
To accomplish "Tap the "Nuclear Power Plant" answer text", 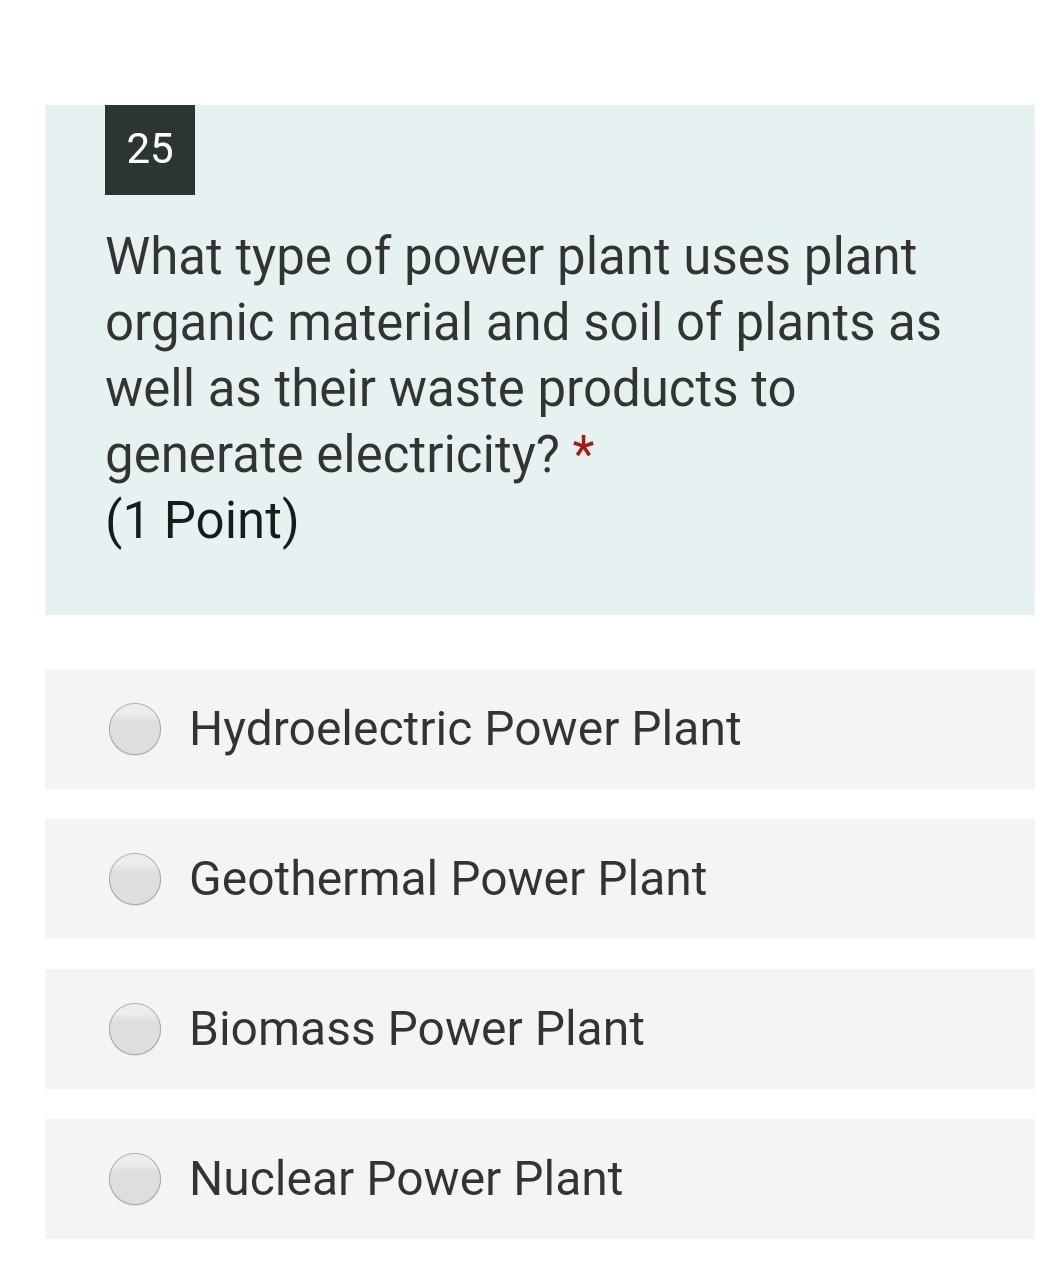I will (x=406, y=1178).
